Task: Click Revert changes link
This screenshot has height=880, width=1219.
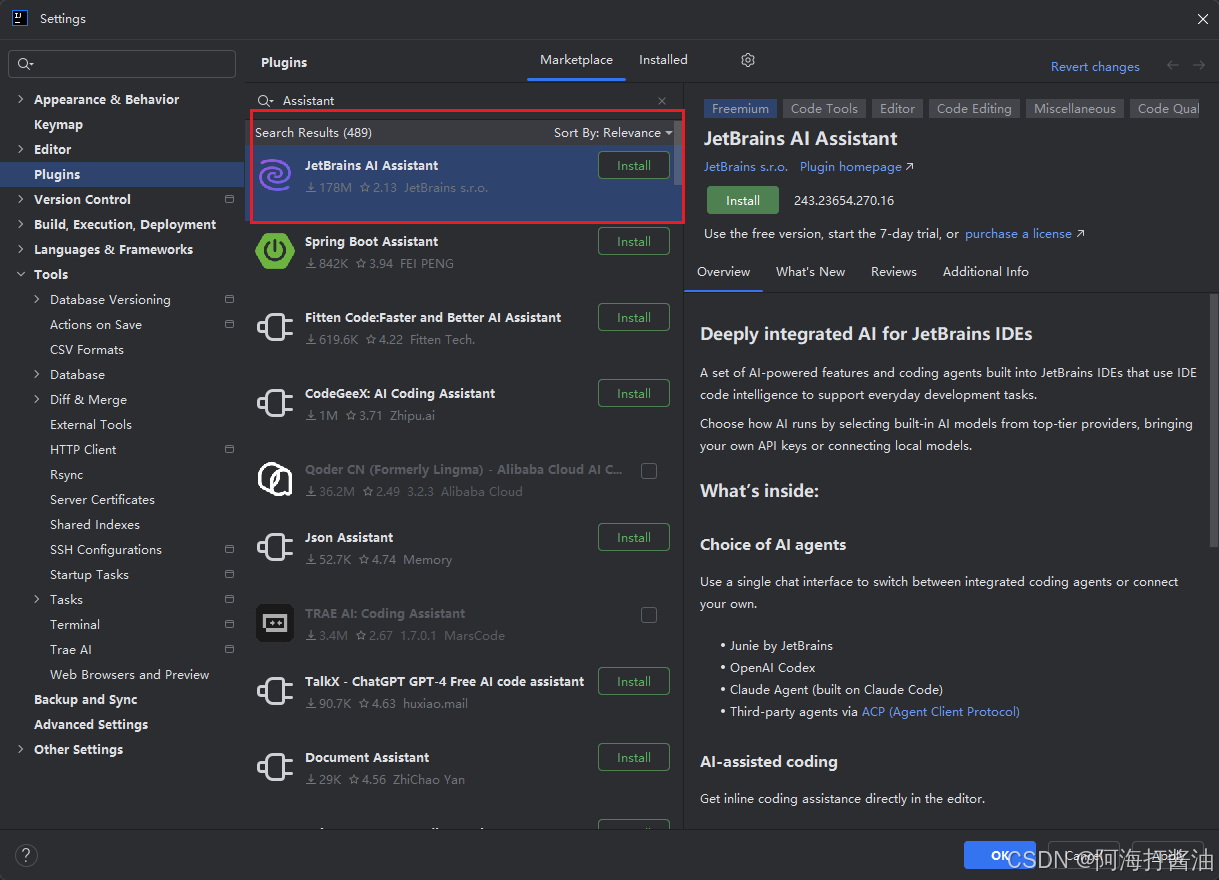Action: click(x=1095, y=67)
